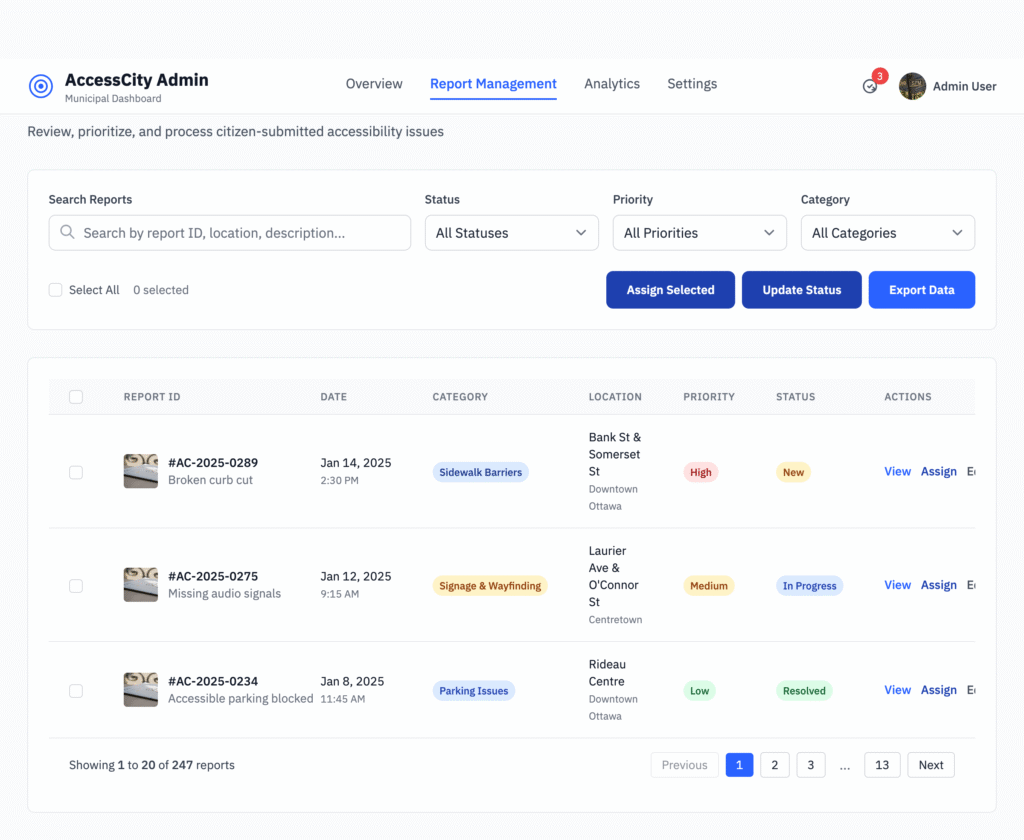Go to page 13 in pagination
1024x840 pixels.
882,765
